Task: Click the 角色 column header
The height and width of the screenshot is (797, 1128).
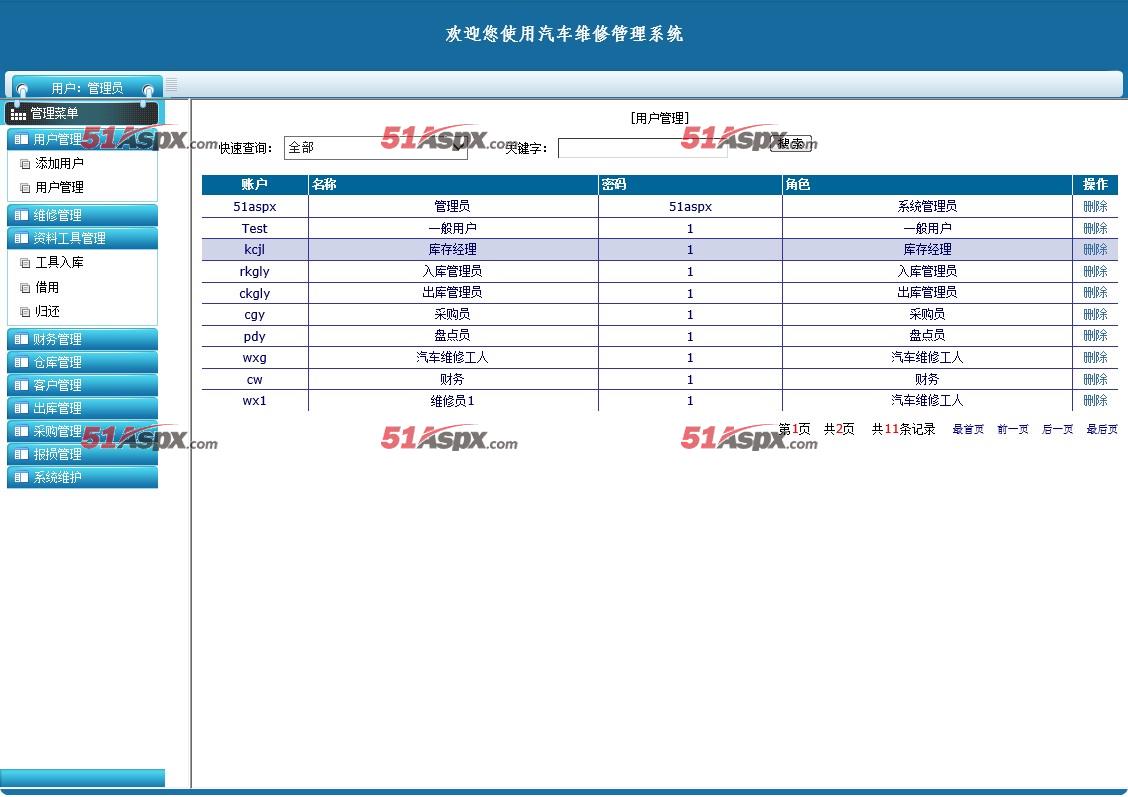Action: [x=927, y=185]
